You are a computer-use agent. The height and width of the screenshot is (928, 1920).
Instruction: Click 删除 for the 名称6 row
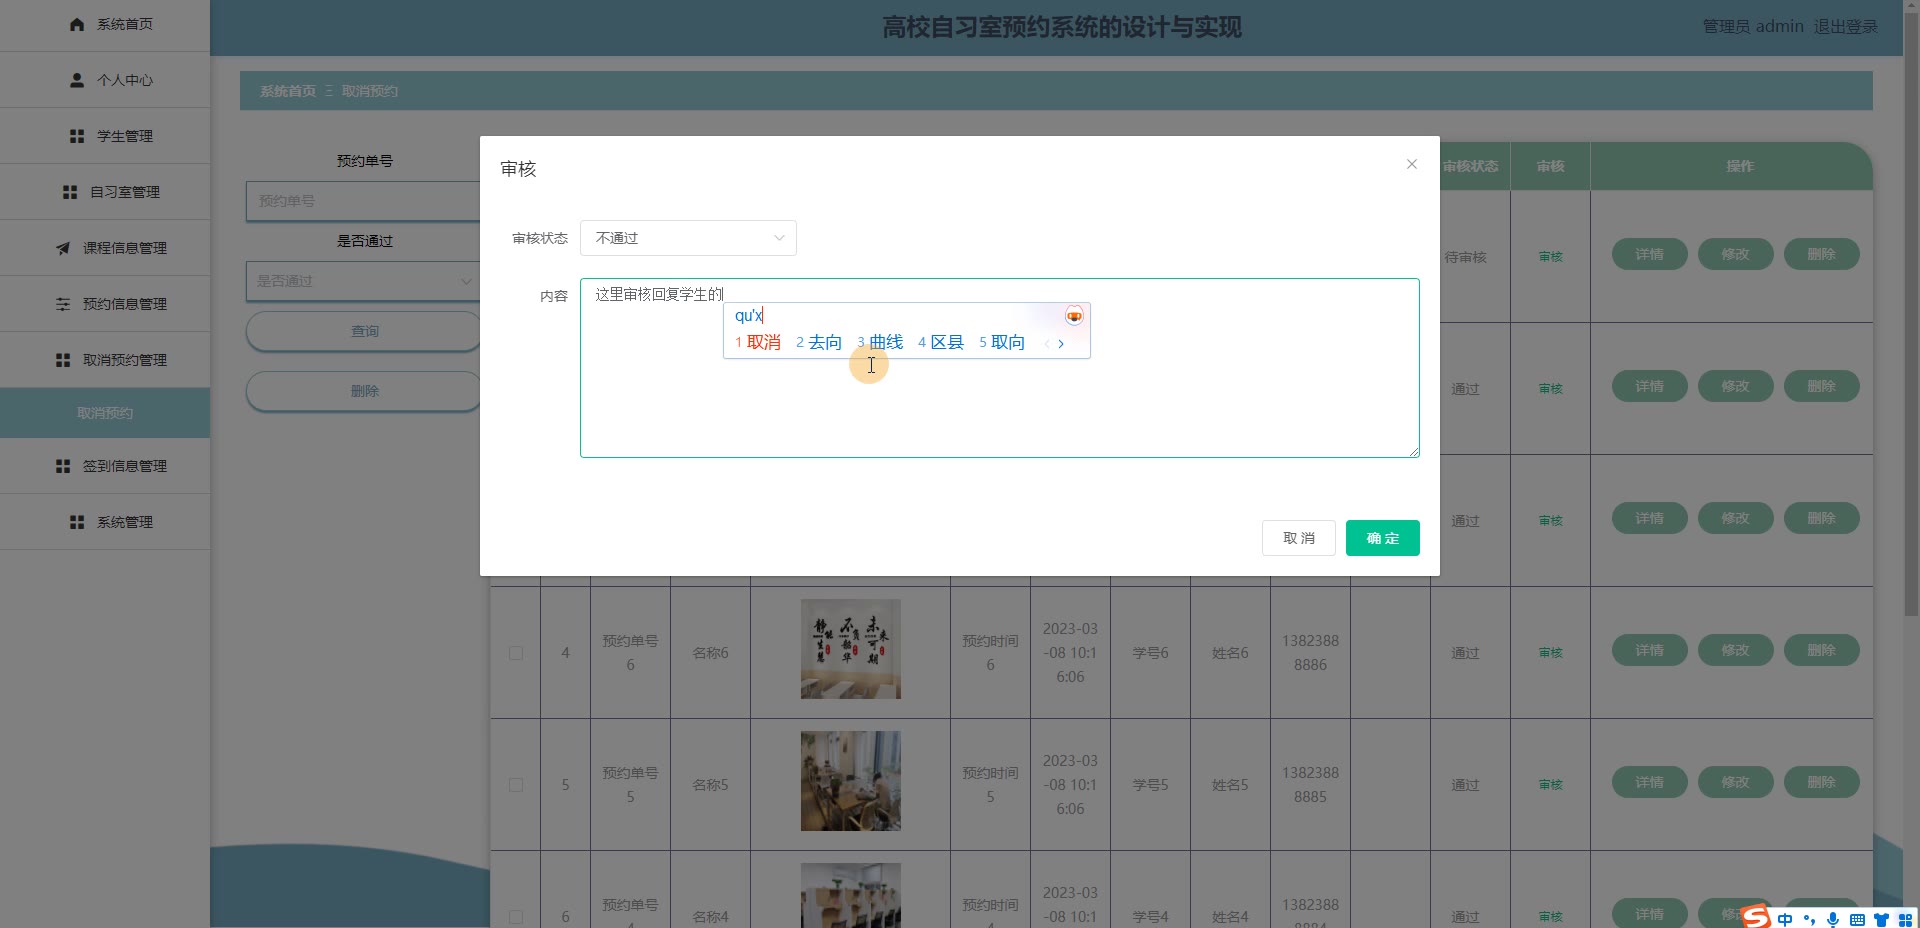1822,650
